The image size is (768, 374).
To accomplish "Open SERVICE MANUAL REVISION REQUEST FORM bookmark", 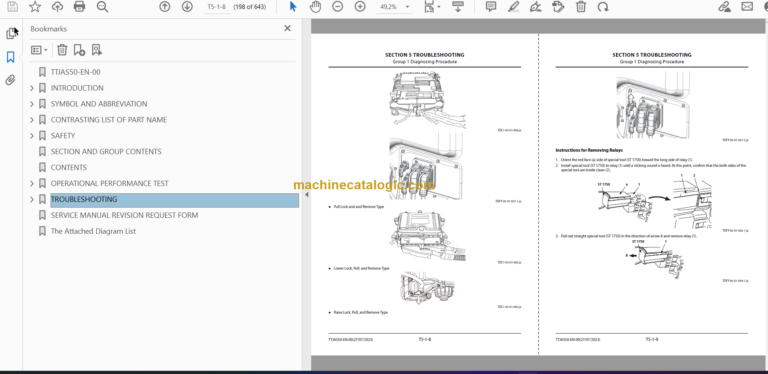I will (x=124, y=215).
